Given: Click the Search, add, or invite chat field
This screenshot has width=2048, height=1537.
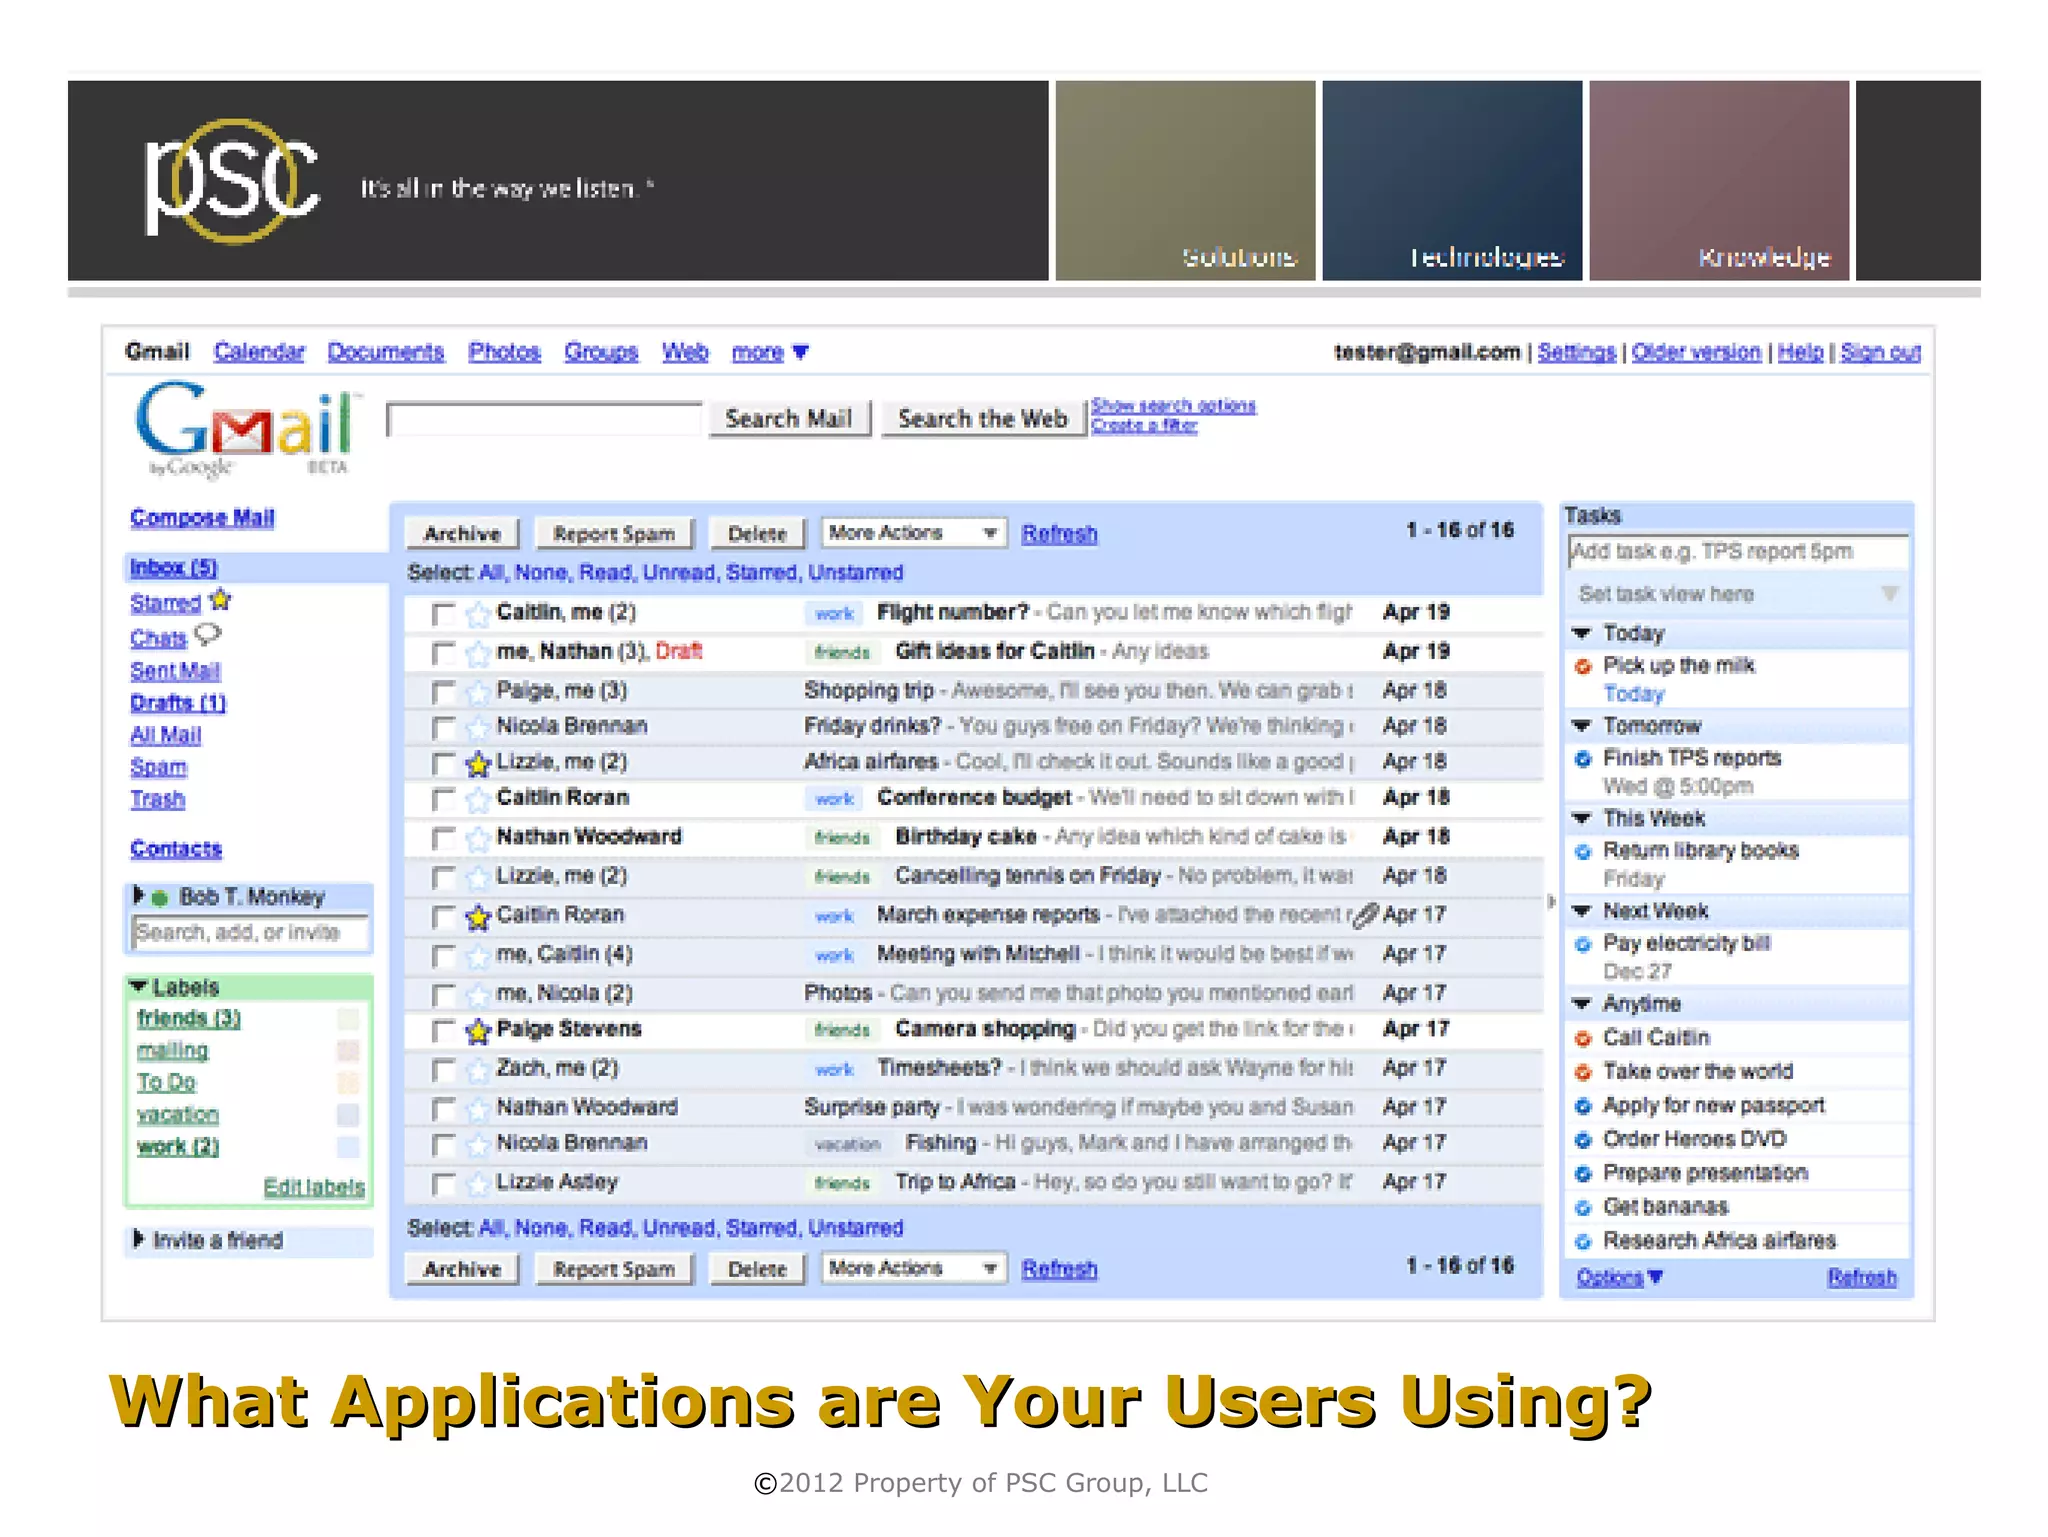Looking at the screenshot, I should [250, 933].
